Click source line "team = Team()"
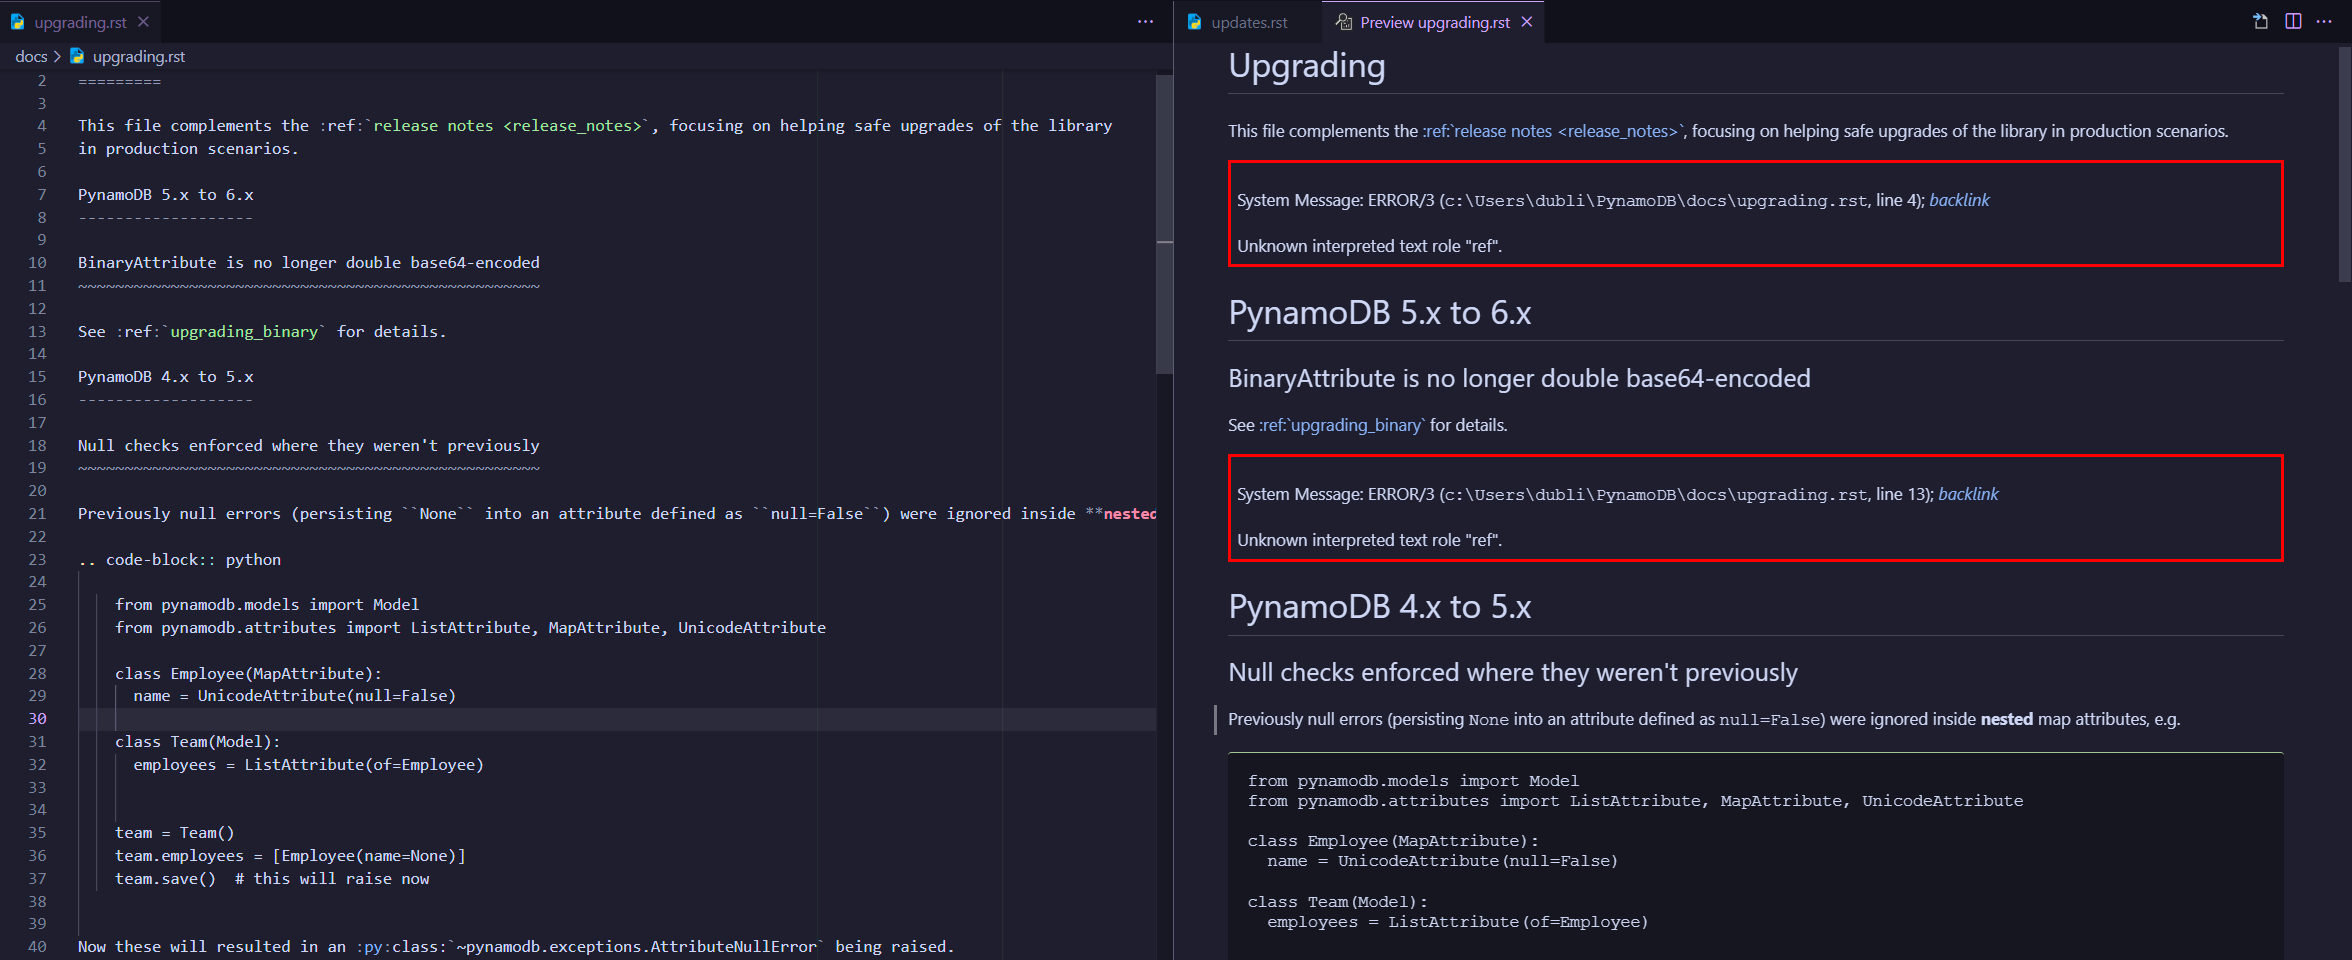Screen dimensions: 2352x960 175,833
